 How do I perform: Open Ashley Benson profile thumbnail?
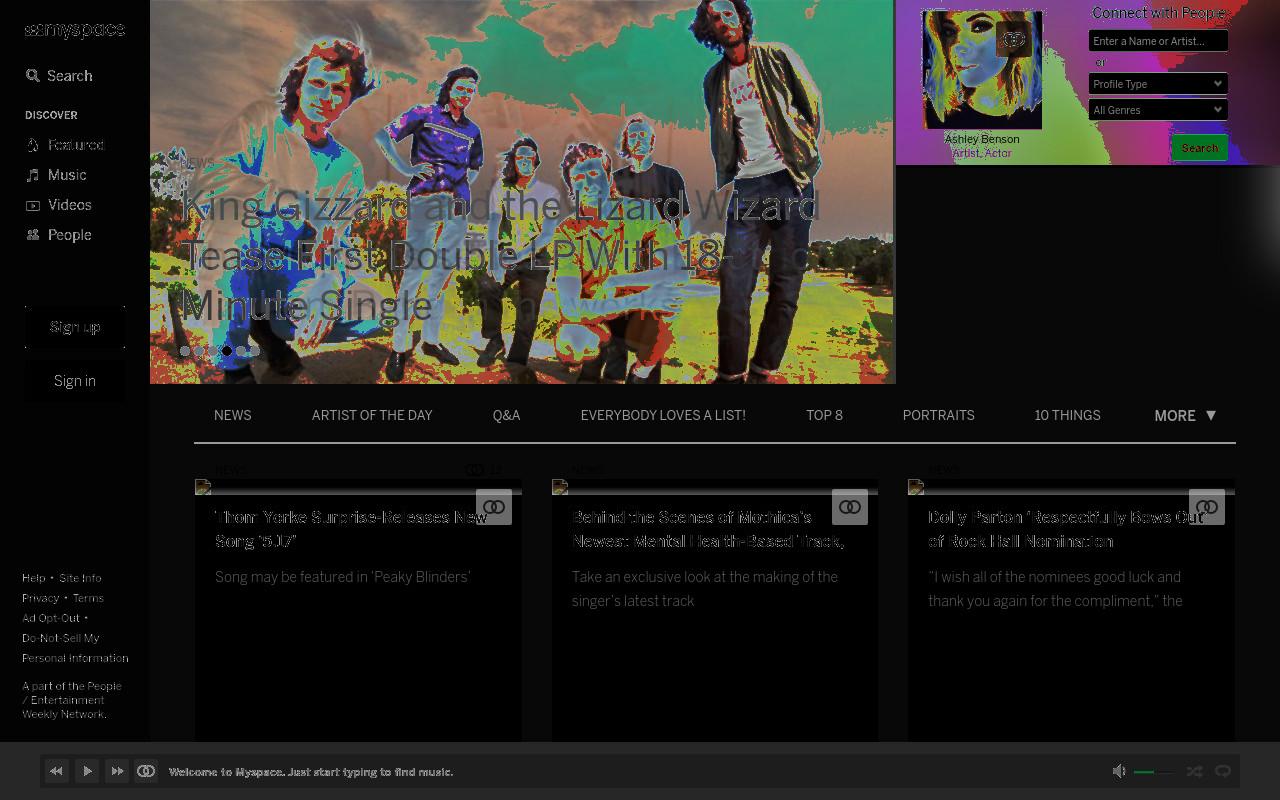point(982,70)
